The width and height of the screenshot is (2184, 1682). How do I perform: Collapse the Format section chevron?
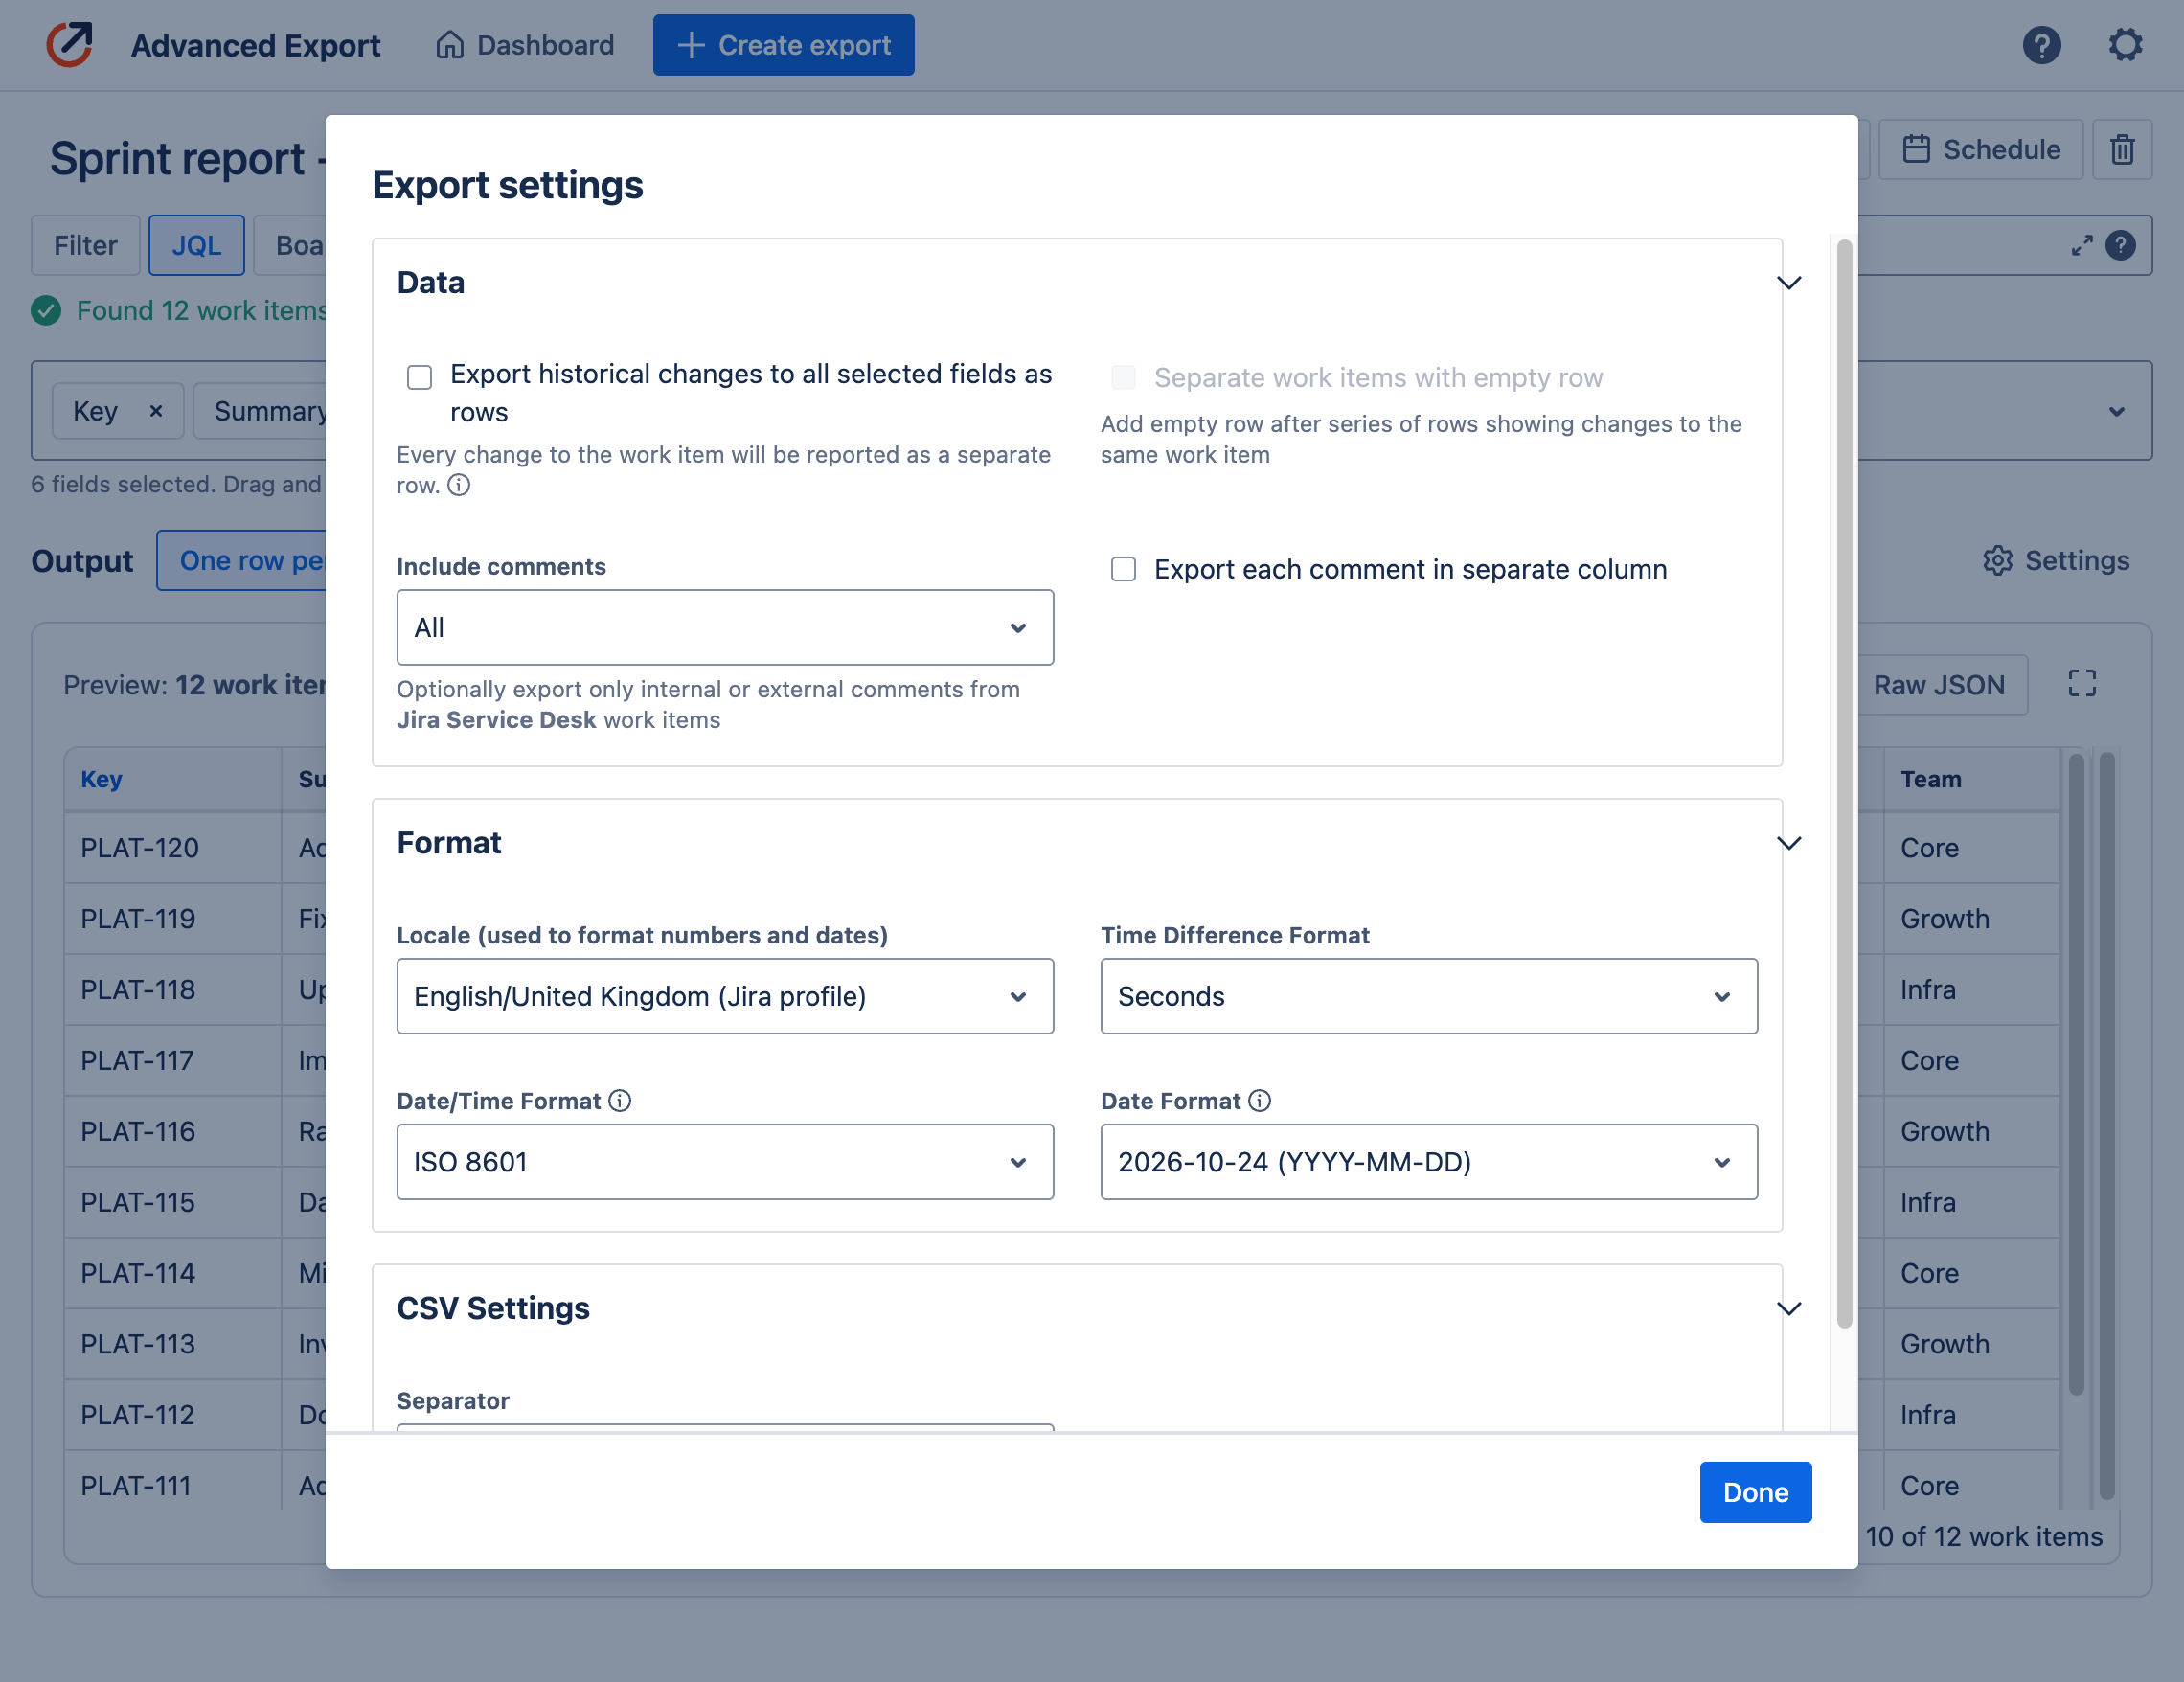tap(1789, 843)
